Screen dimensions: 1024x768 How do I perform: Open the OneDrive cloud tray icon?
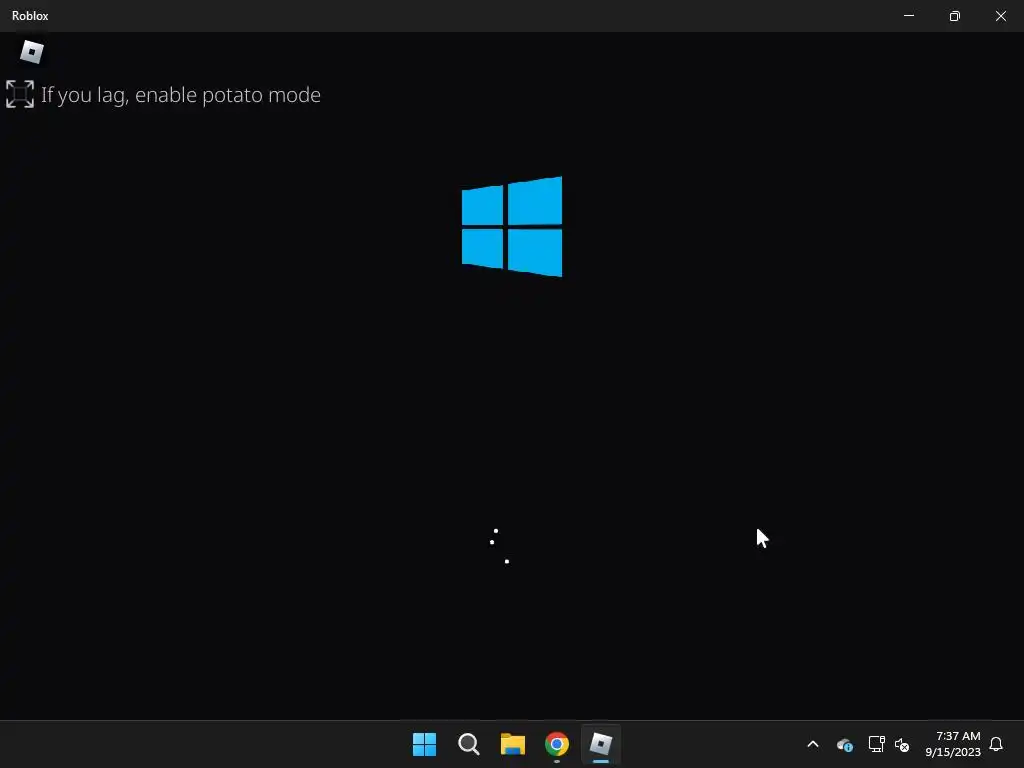click(x=844, y=744)
